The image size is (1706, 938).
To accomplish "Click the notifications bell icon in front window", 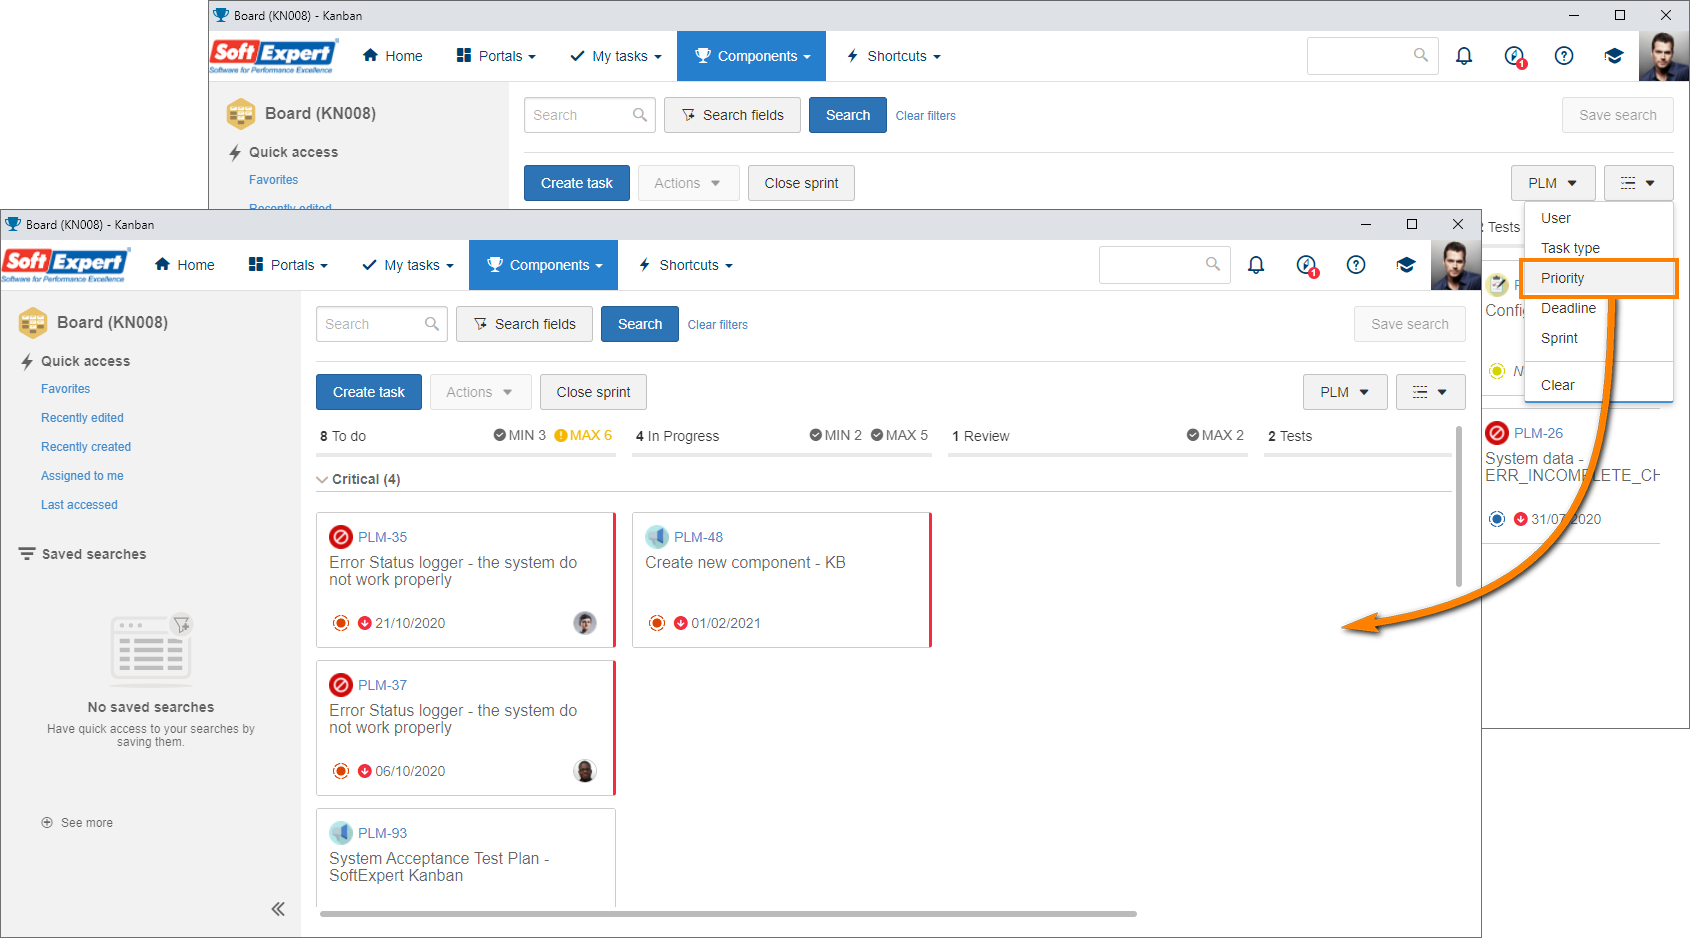I will click(x=1256, y=265).
